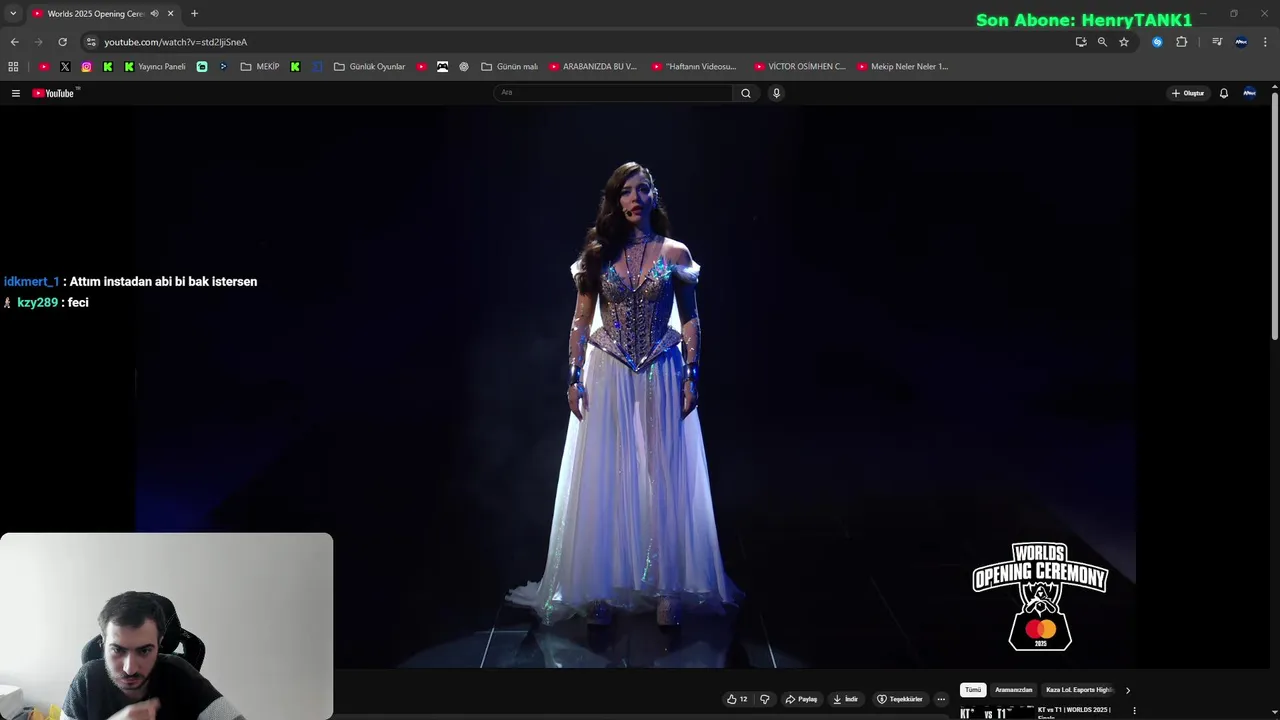Open the Shazam extension icon
1280x720 pixels.
tap(1157, 42)
